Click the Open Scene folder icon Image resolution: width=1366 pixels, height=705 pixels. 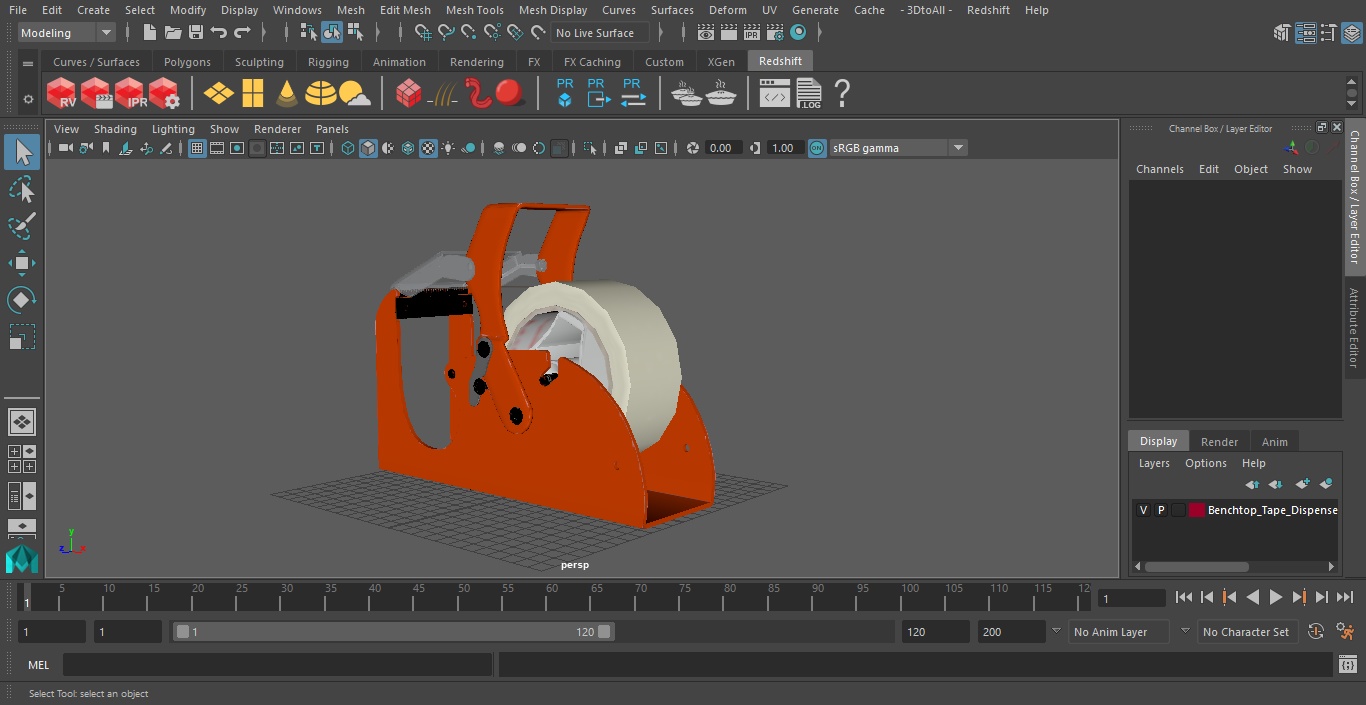173,33
